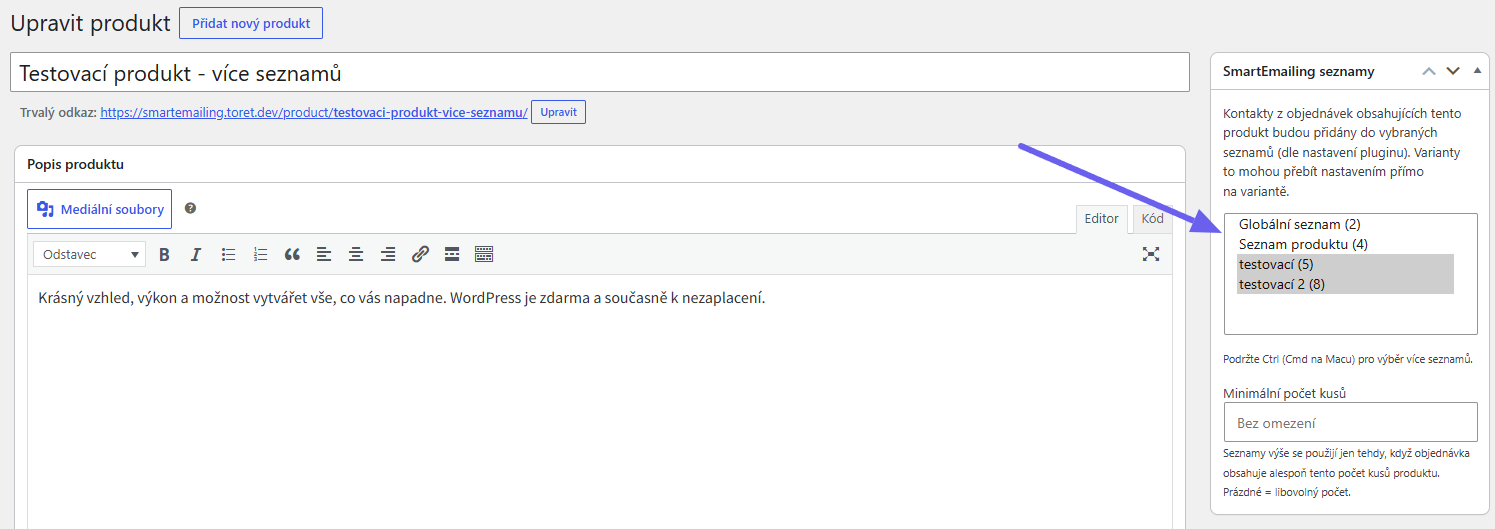Insert or edit a link
Image resolution: width=1495 pixels, height=529 pixels.
420,255
